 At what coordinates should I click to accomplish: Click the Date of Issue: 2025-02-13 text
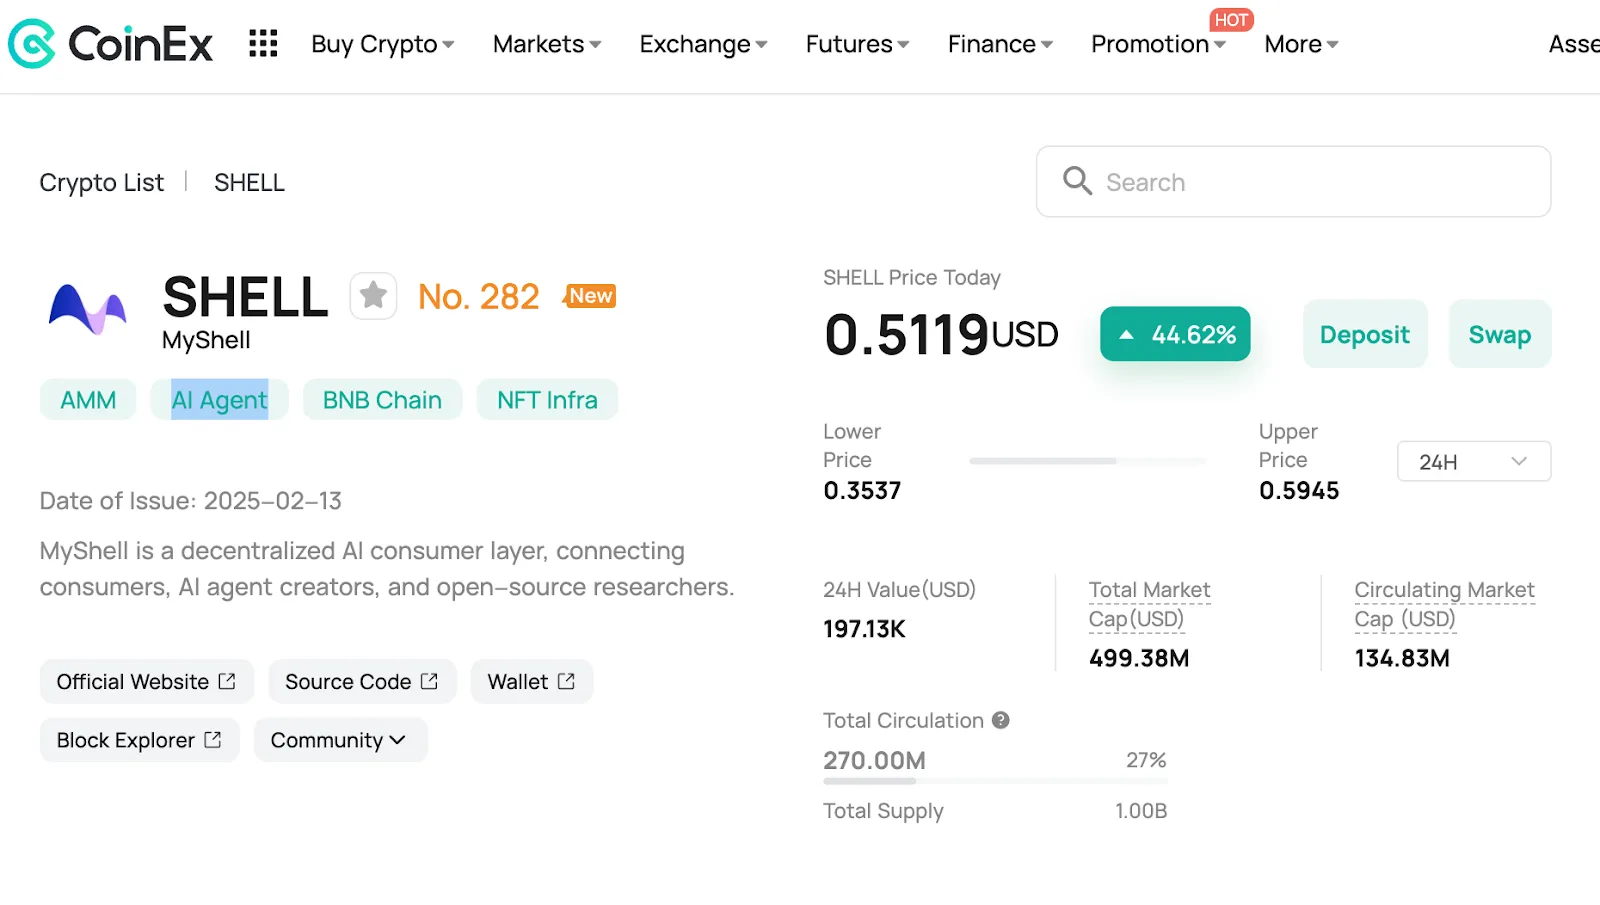(190, 500)
